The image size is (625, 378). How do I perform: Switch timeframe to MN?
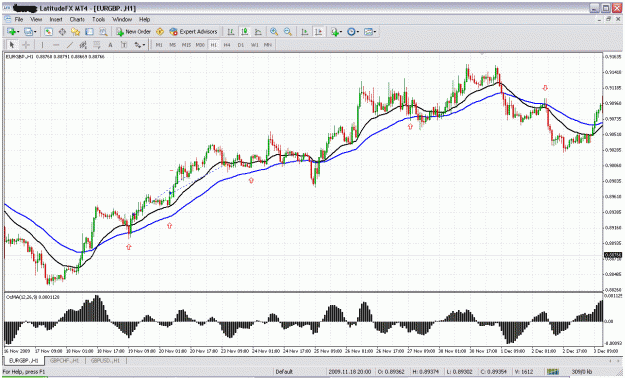(x=267, y=45)
